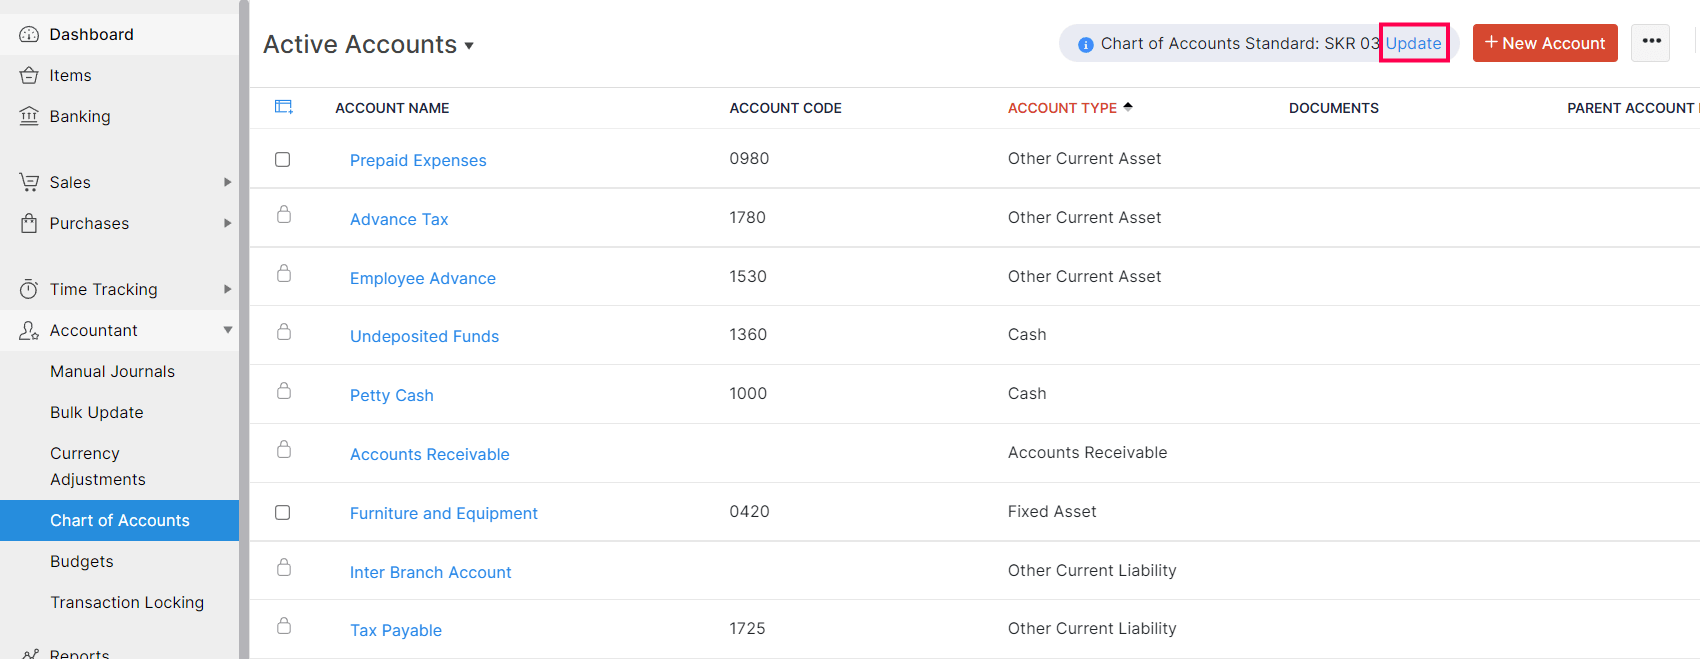Viewport: 1700px width, 659px height.
Task: Open the Petty Cash account link
Action: pyautogui.click(x=391, y=395)
